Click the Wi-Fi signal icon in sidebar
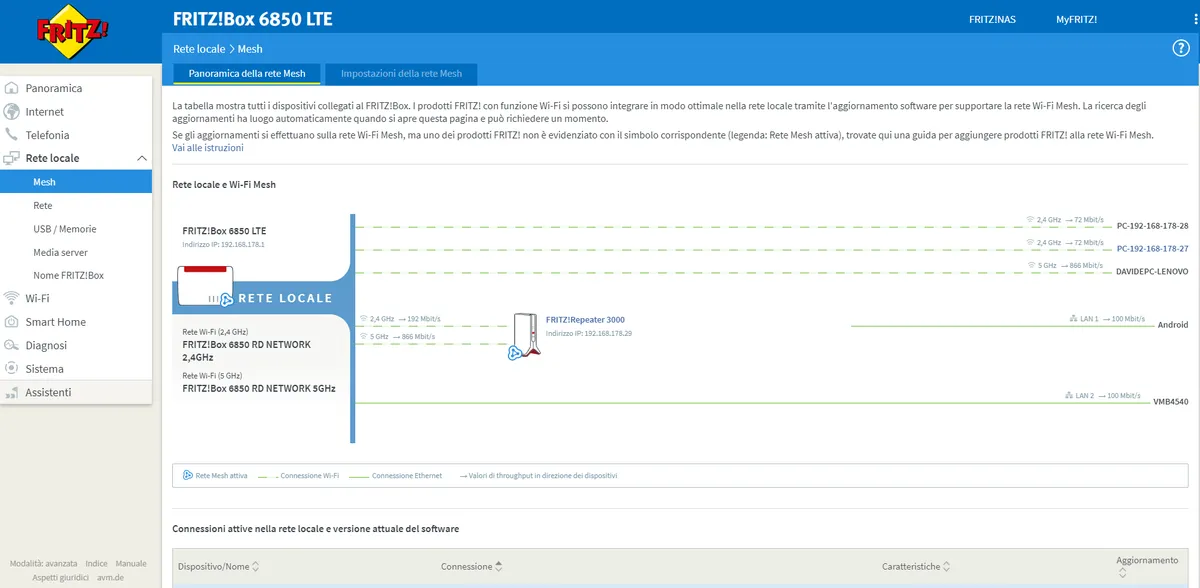The image size is (1200, 588). (x=12, y=298)
